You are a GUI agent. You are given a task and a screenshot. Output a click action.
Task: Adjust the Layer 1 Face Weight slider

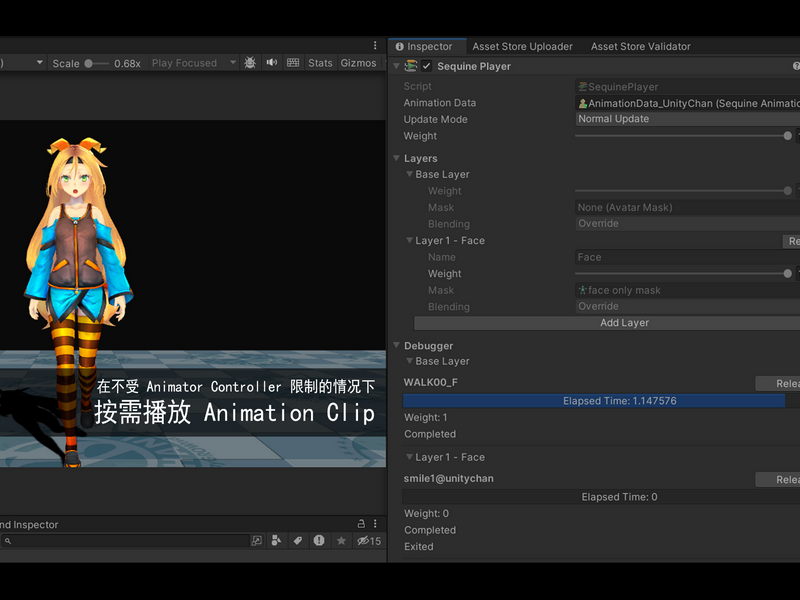pyautogui.click(x=683, y=273)
